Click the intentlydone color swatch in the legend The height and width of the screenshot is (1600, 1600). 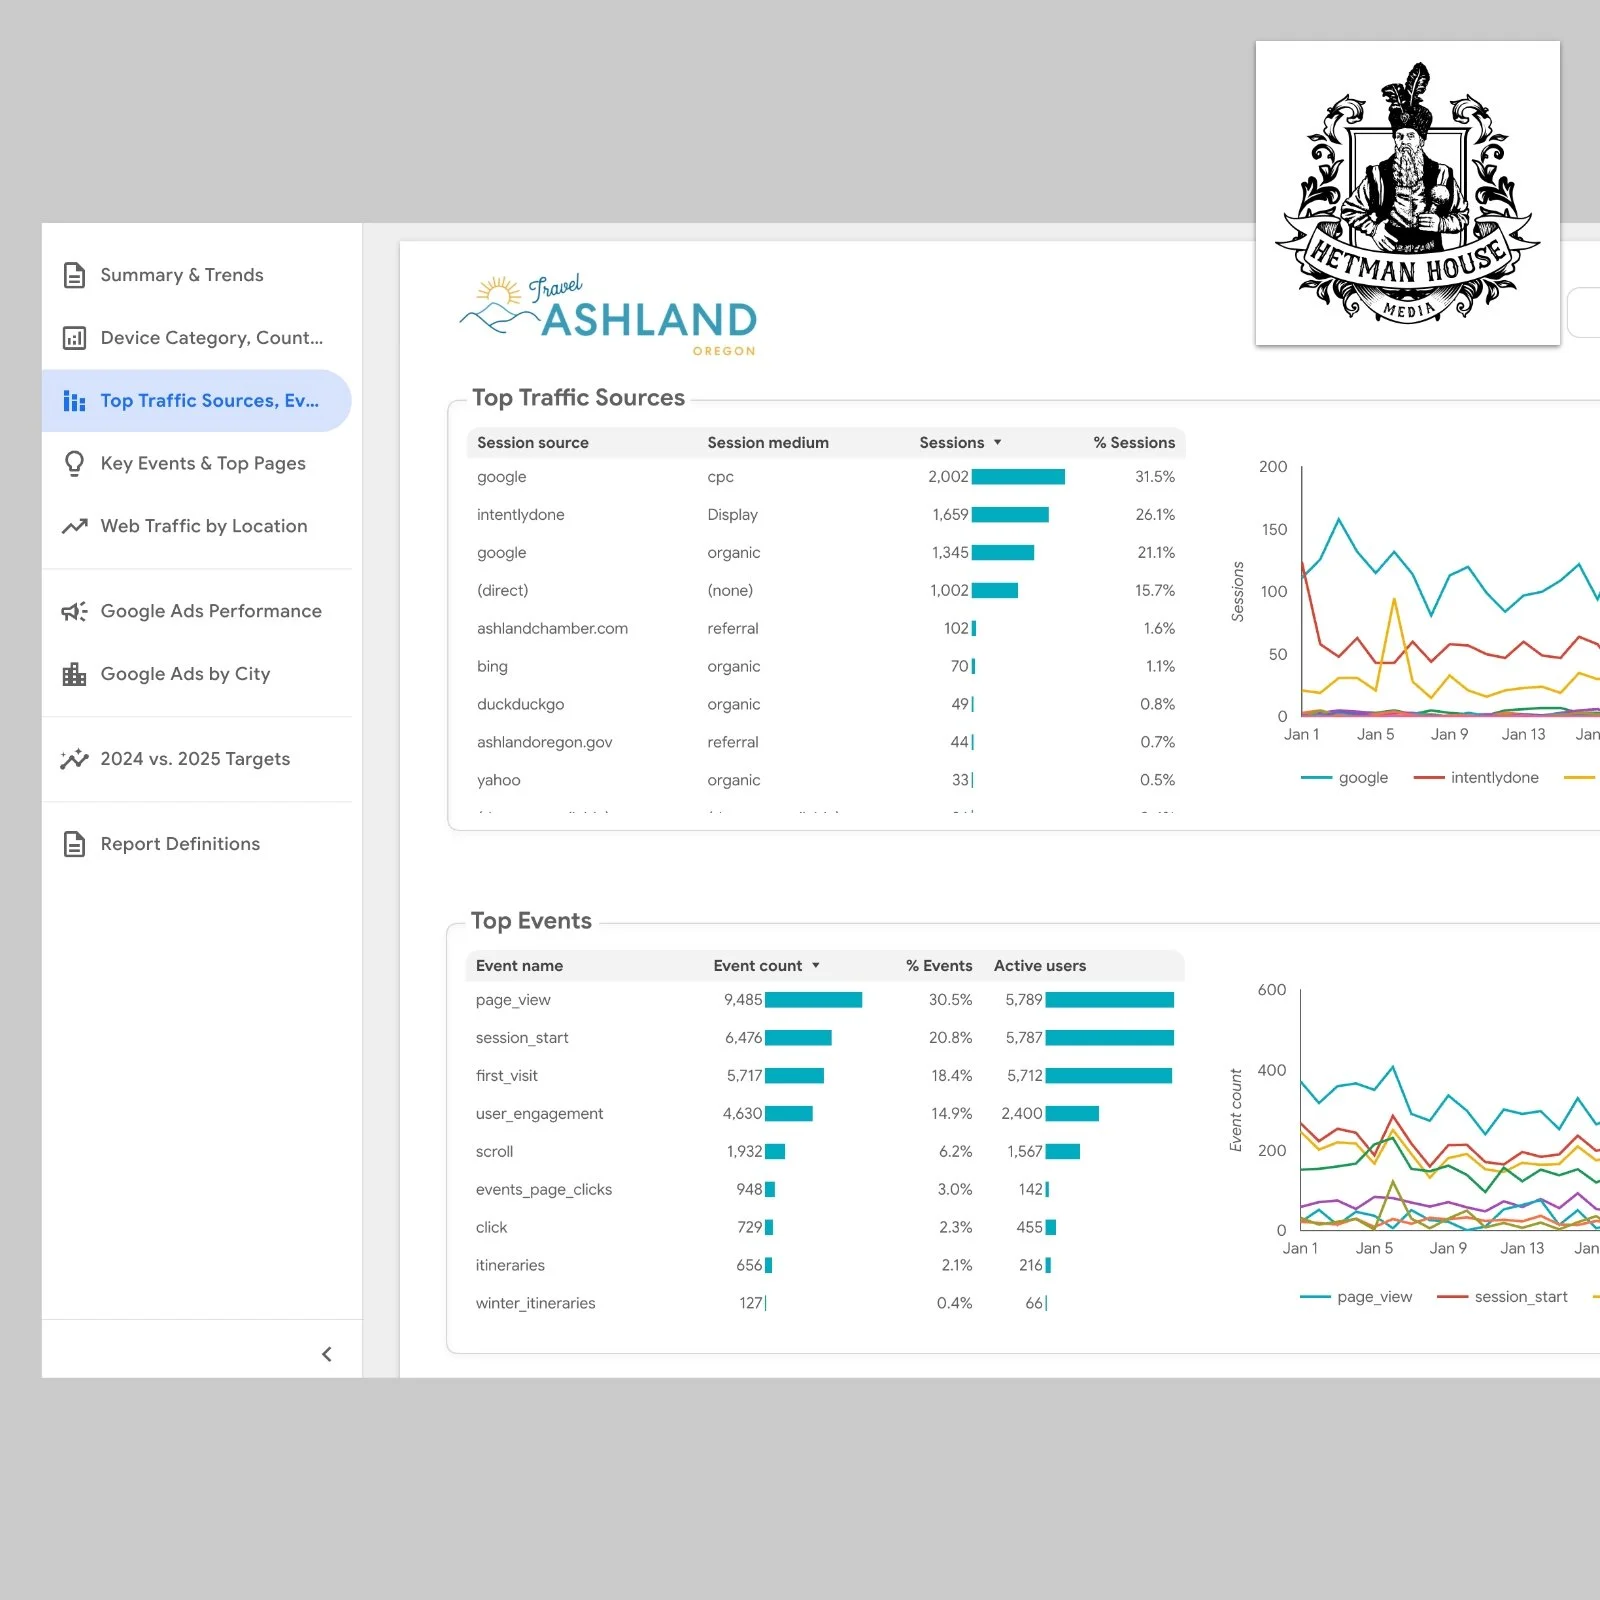[x=1428, y=777]
